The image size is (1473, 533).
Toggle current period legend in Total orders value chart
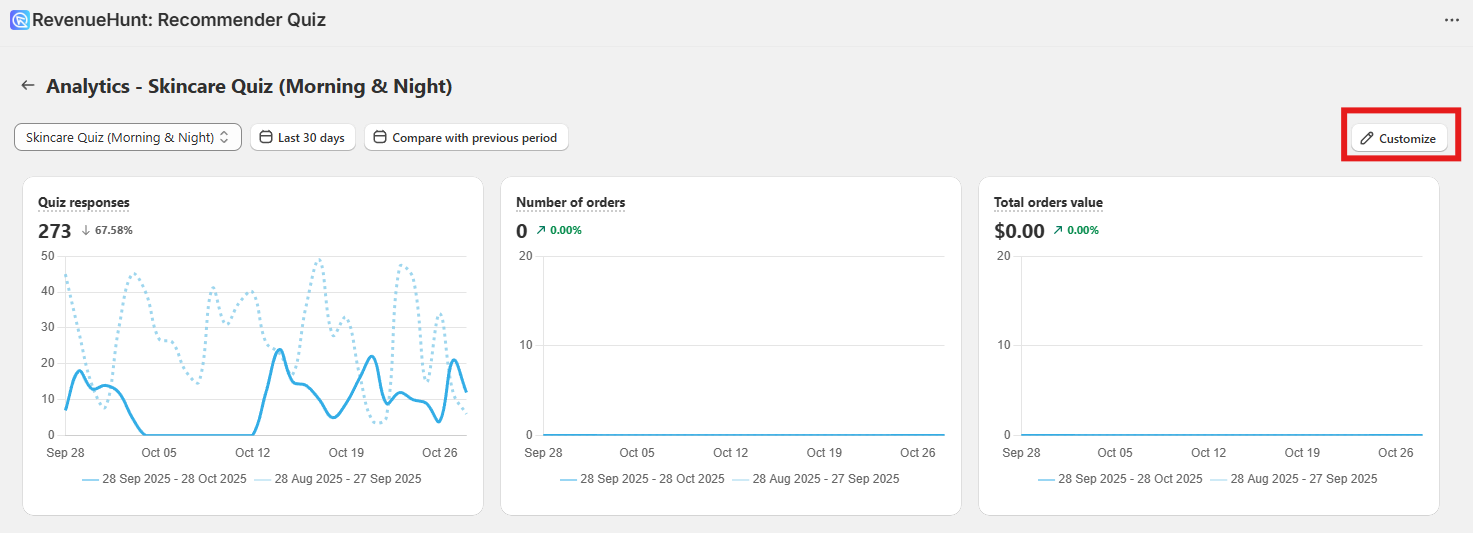tap(1121, 479)
